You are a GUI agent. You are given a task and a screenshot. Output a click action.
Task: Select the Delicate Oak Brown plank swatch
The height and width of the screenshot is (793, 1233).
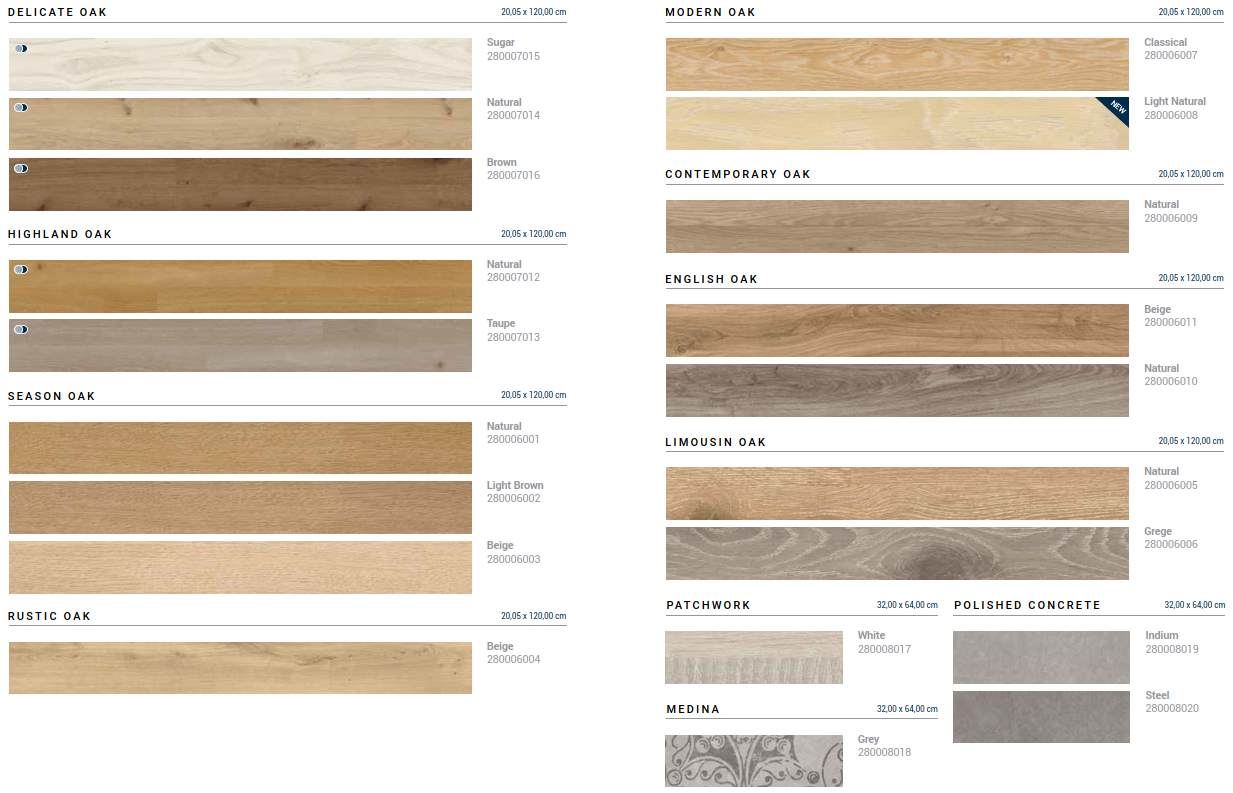point(240,184)
